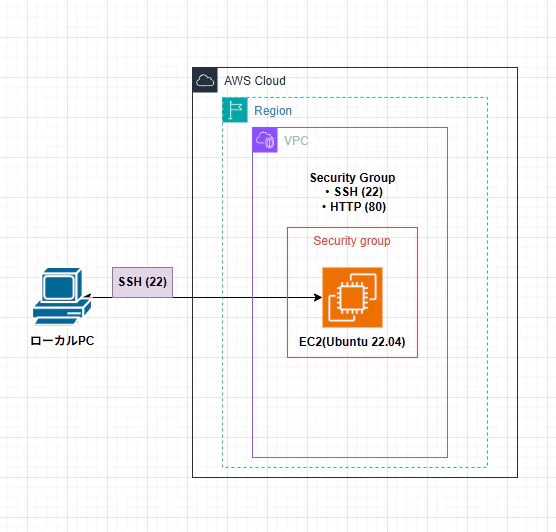This screenshot has height=532, width=556.
Task: Select the purple VPC icon
Action: (265, 140)
